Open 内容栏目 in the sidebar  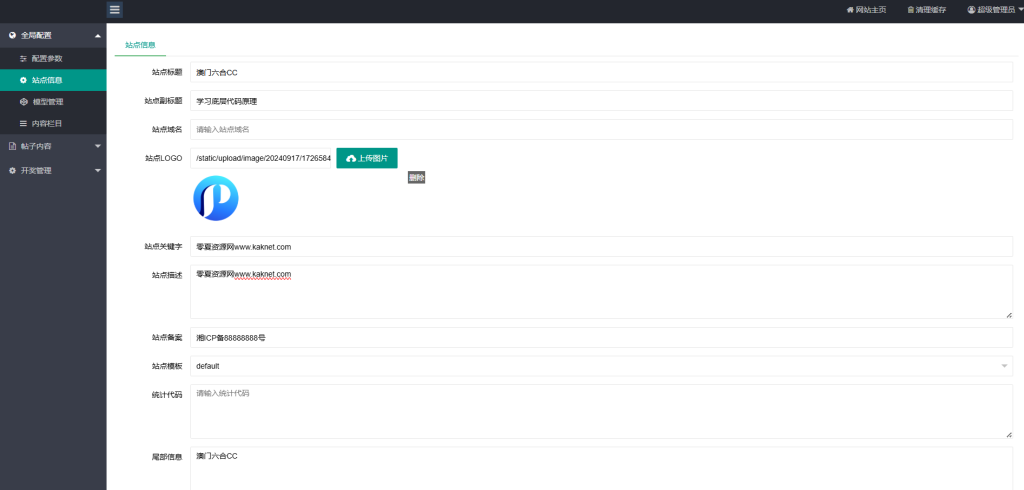pos(53,123)
